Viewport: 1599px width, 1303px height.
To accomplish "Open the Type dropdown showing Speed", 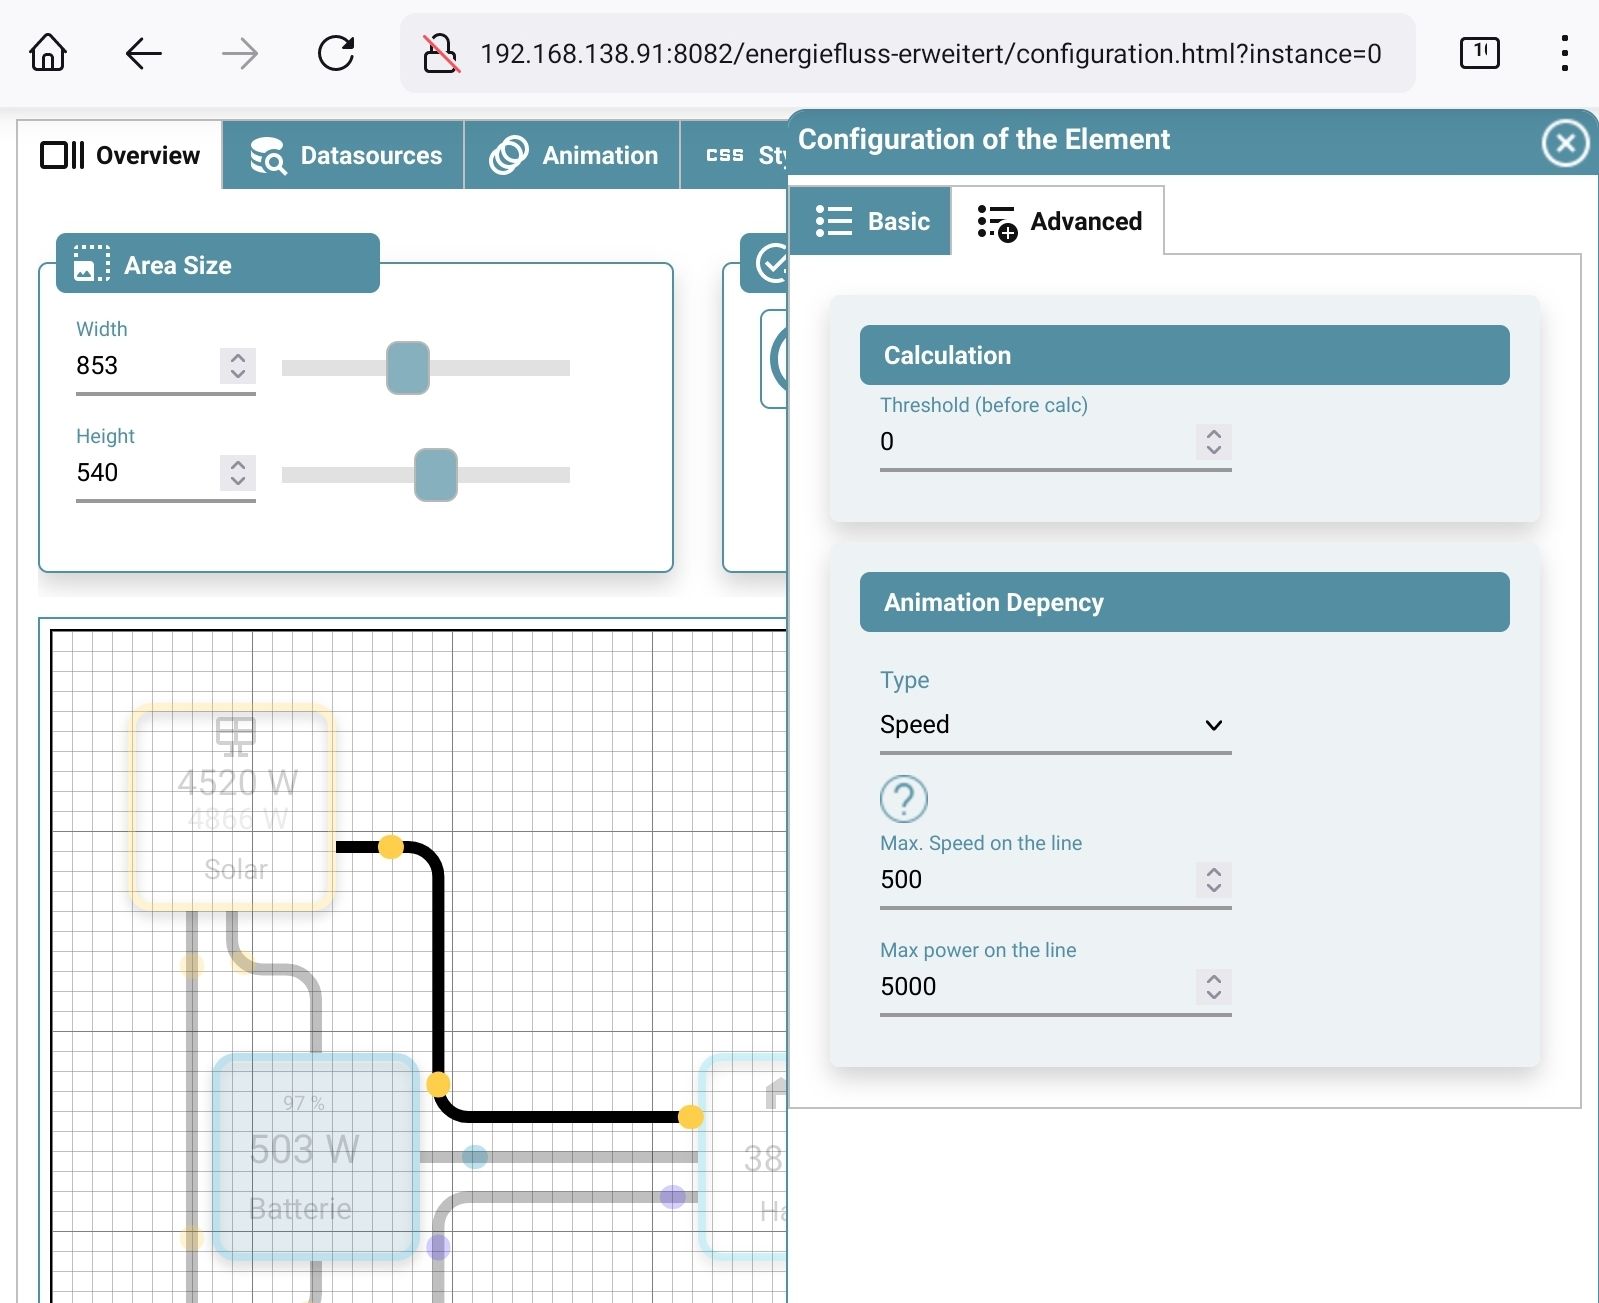I will click(x=1055, y=725).
